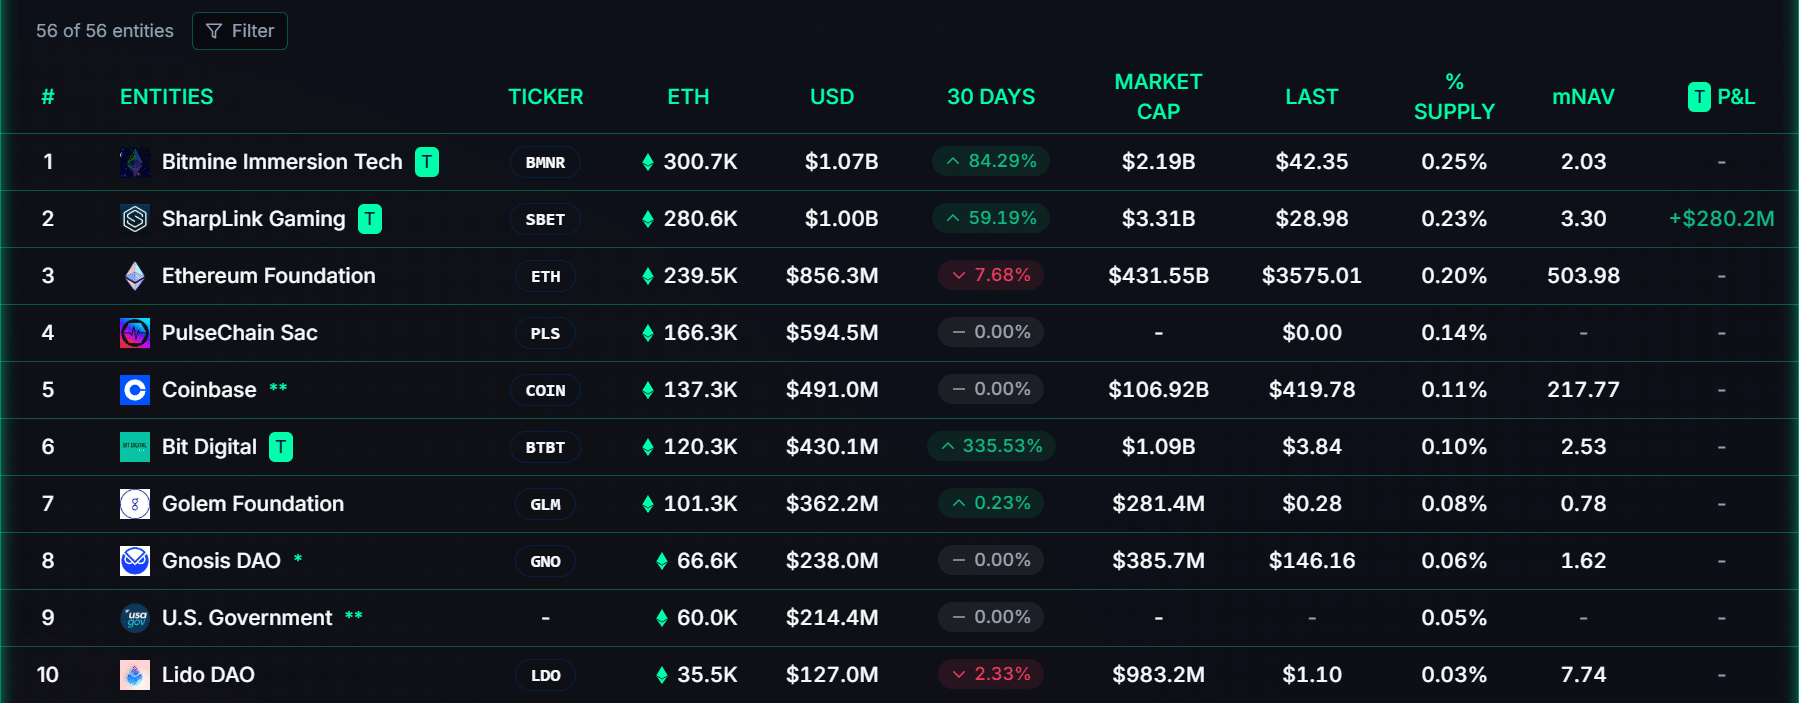Screen dimensions: 1799x703
Task: Click the 335.53% change pill for Bit Digital
Action: click(x=991, y=446)
